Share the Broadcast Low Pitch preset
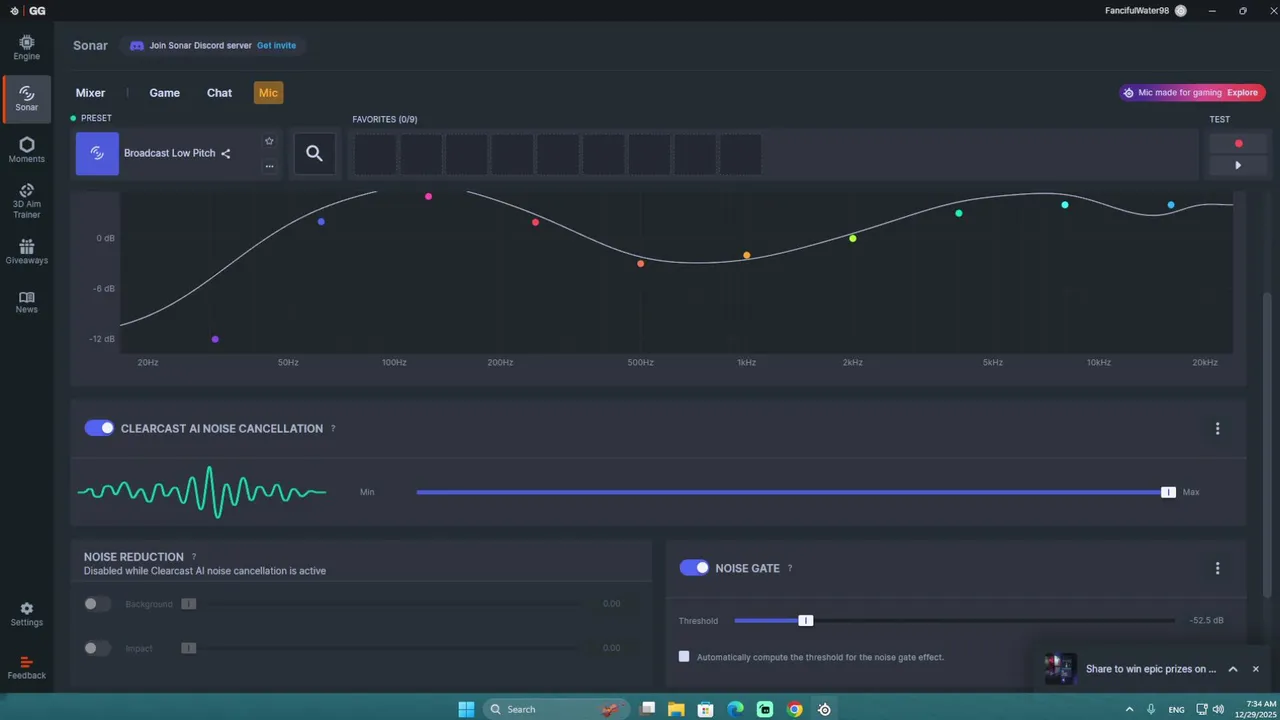 pos(226,154)
